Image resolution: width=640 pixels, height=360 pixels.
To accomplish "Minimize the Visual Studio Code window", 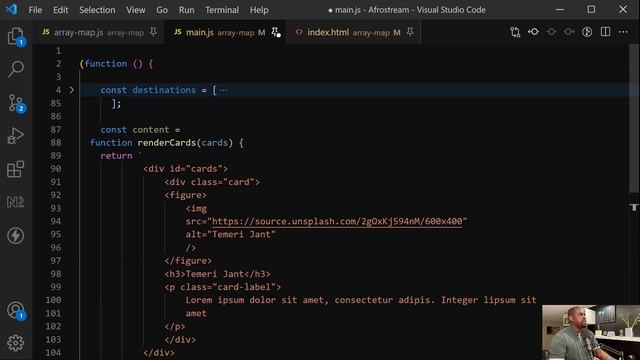I will pyautogui.click(x=560, y=9).
